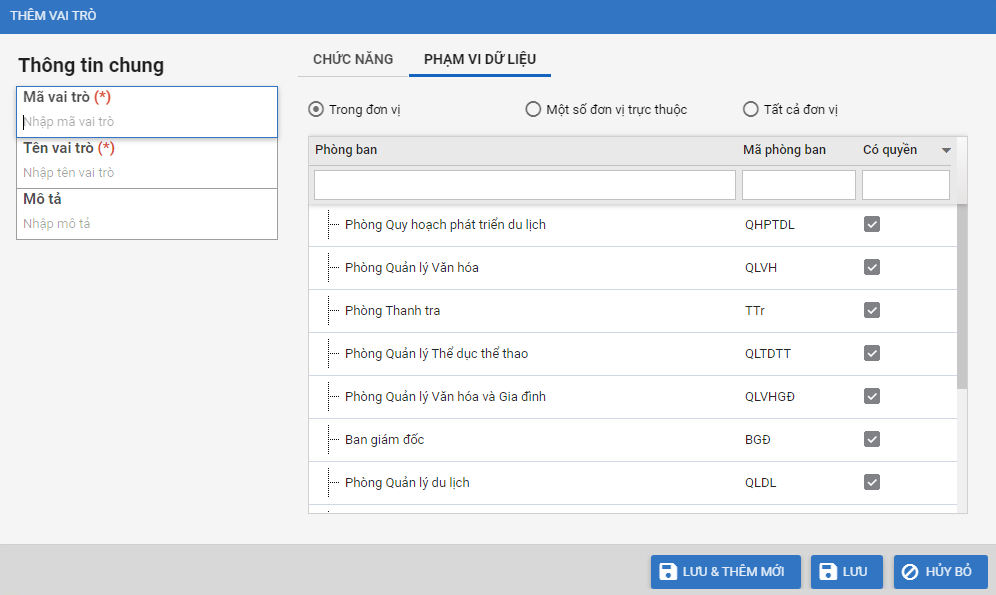This screenshot has width=996, height=595.
Task: Toggle the Phòng Thanh tra permission checkbox
Action: [x=872, y=311]
